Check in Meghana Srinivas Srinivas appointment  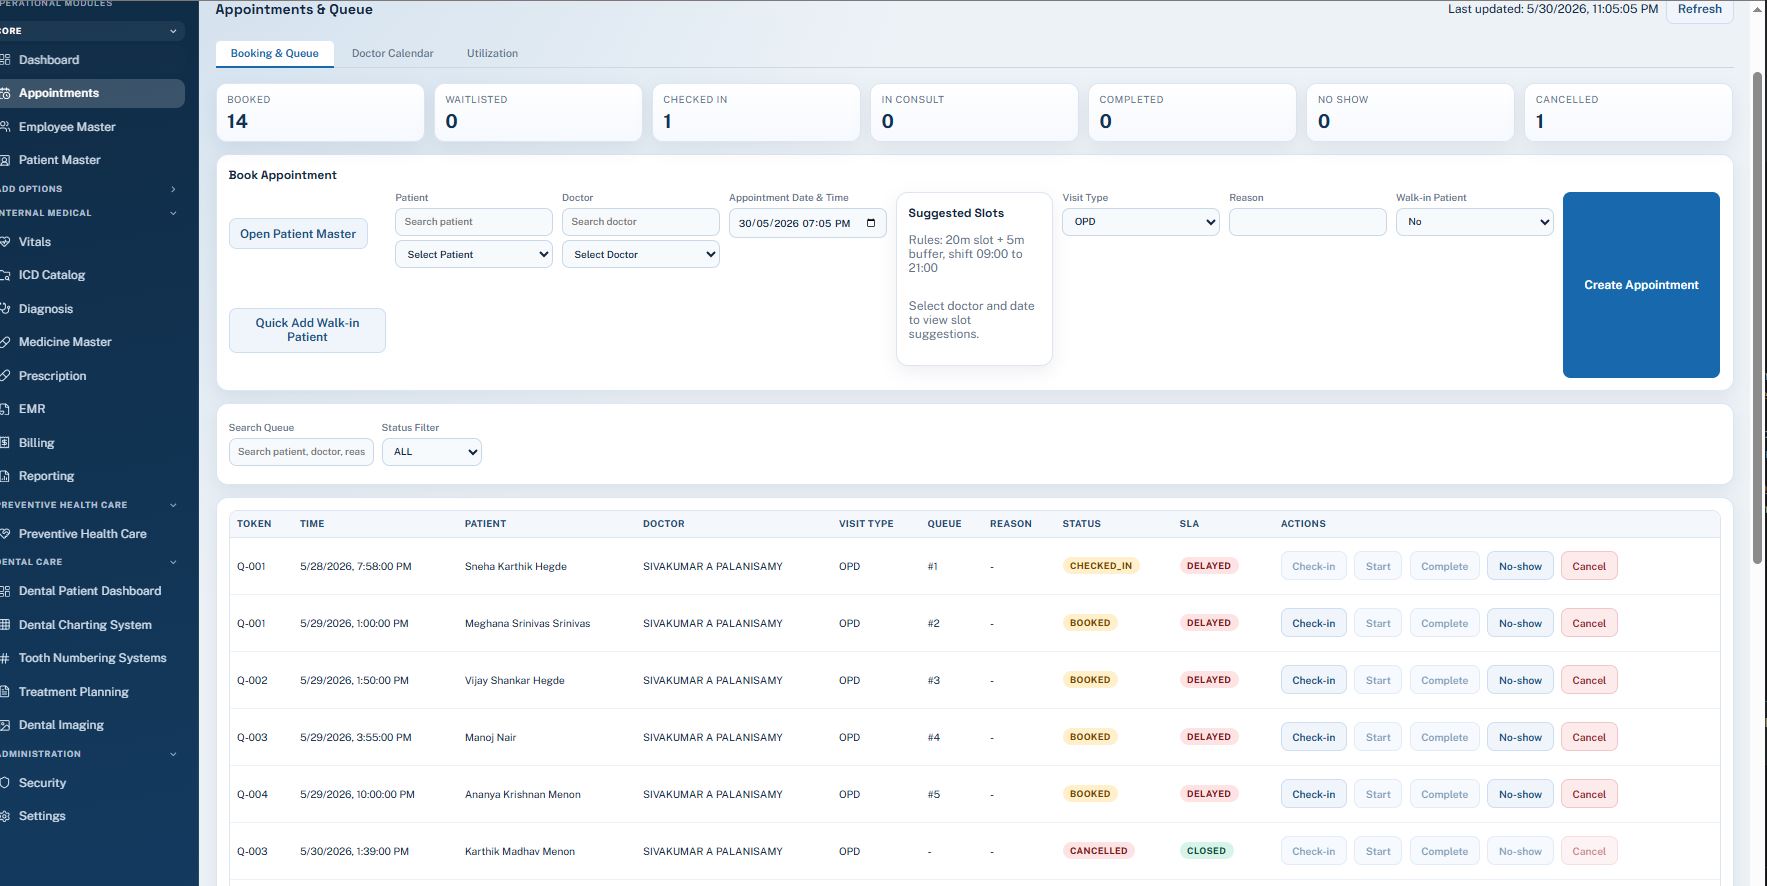(1313, 623)
